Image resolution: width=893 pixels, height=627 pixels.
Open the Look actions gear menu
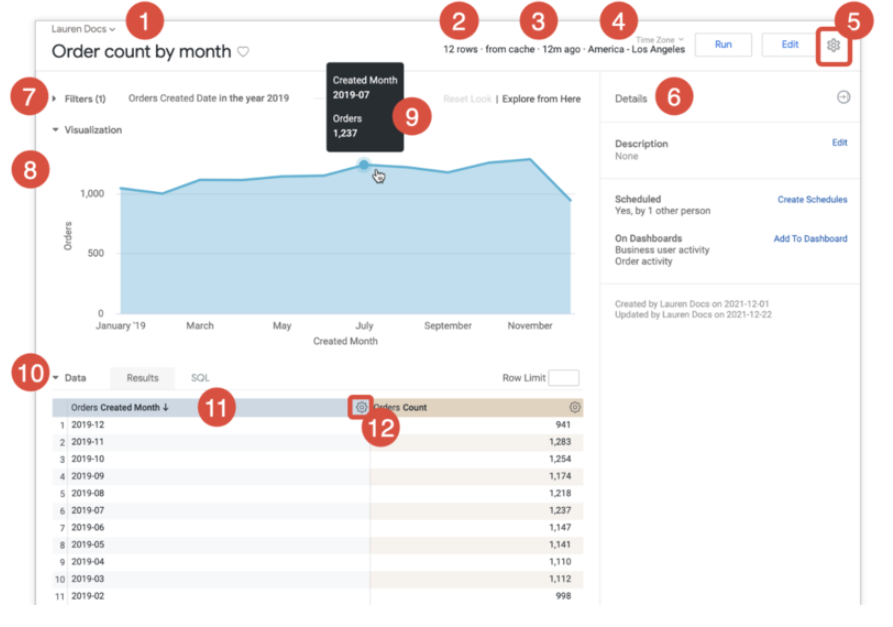pyautogui.click(x=833, y=45)
